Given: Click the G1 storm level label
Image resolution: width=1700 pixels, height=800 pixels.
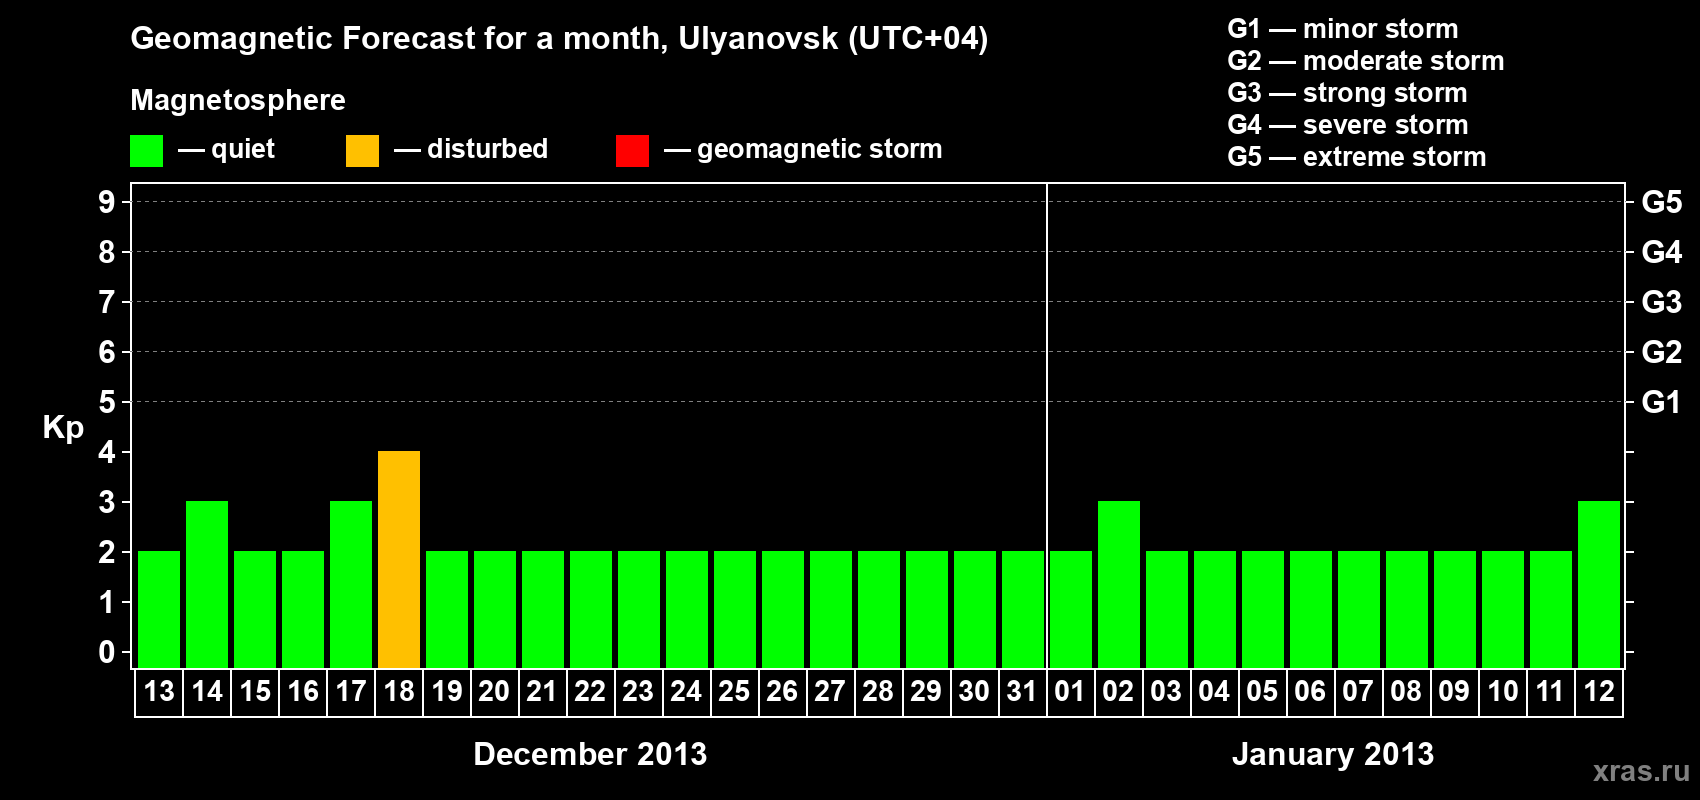Looking at the screenshot, I should click(1662, 402).
